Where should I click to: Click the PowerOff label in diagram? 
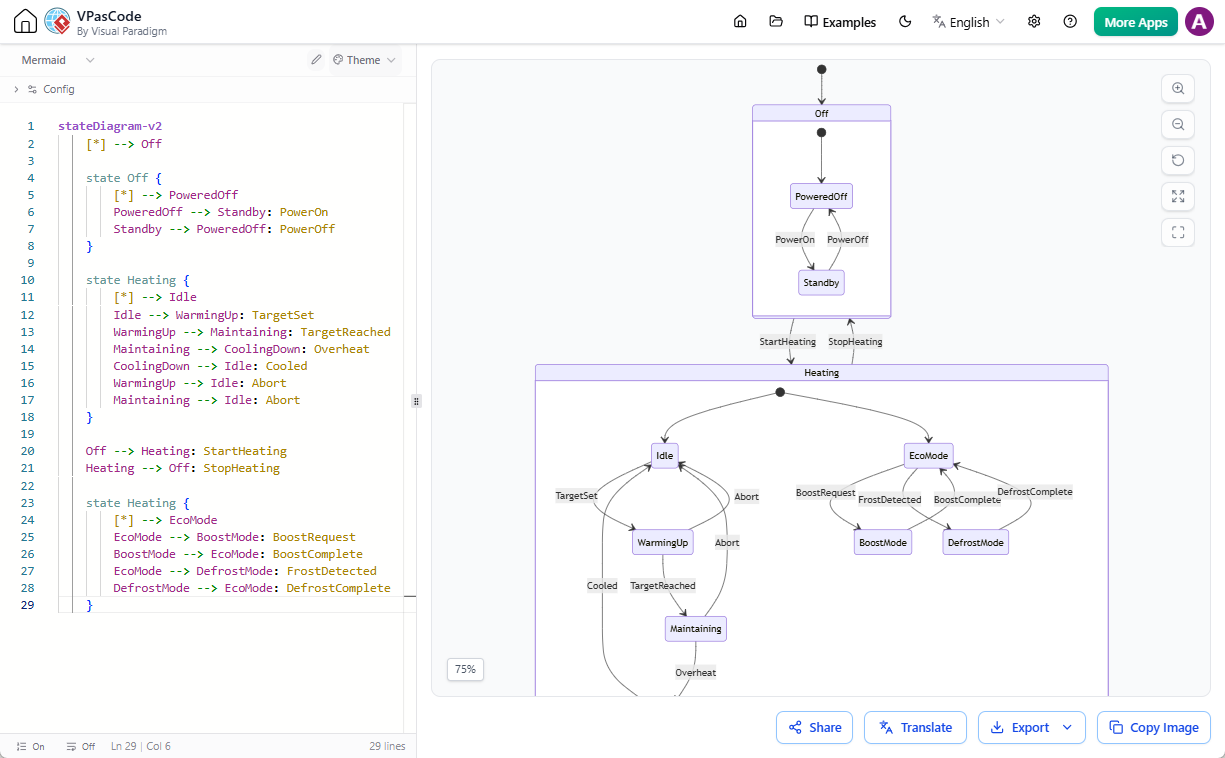tap(848, 239)
